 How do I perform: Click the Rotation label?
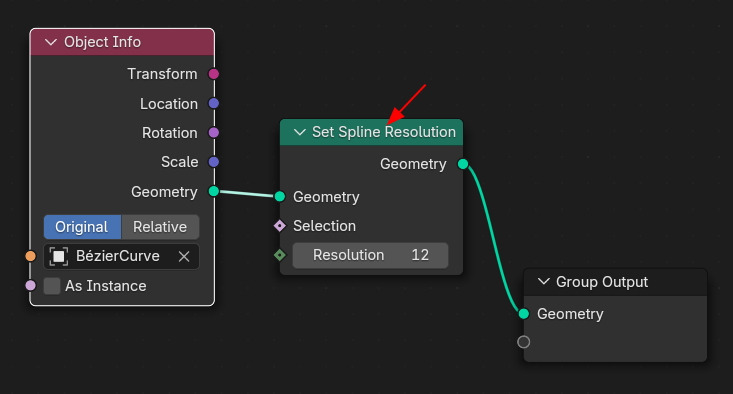click(170, 133)
